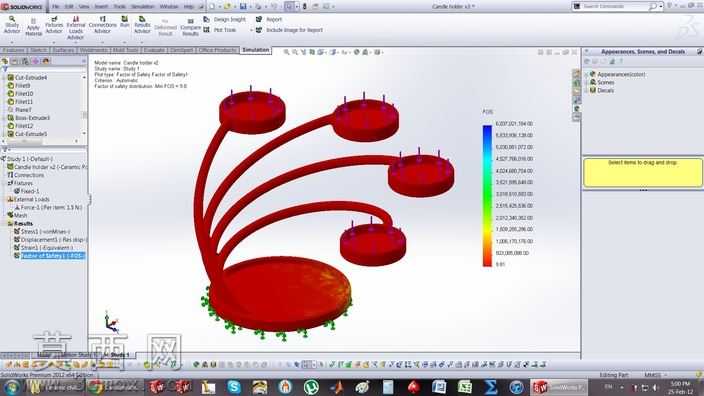Open Design Insight plot

click(225, 19)
